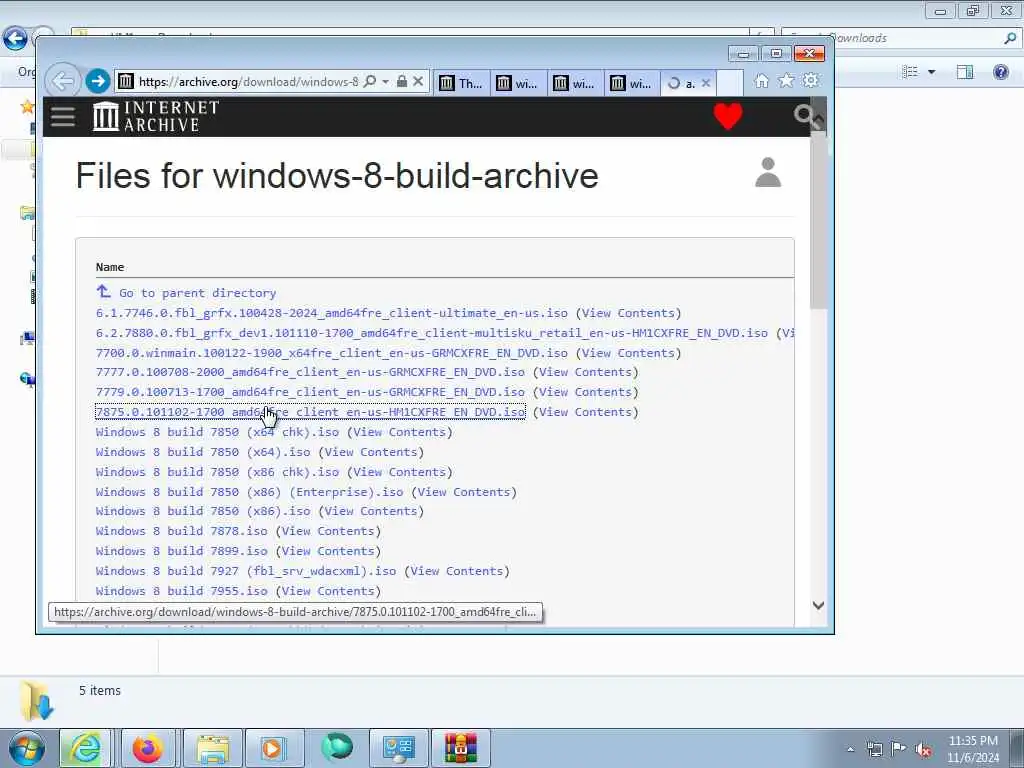This screenshot has height=768, width=1024.
Task: Open Internet Explorer tools gear
Action: 810,80
